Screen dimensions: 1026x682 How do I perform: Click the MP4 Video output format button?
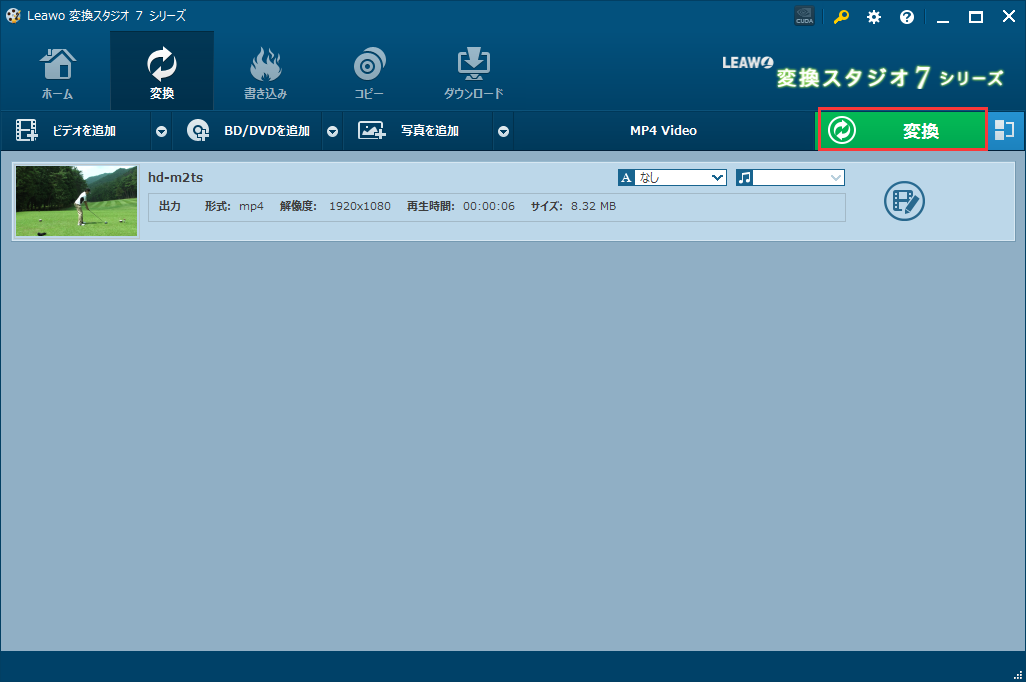663,131
